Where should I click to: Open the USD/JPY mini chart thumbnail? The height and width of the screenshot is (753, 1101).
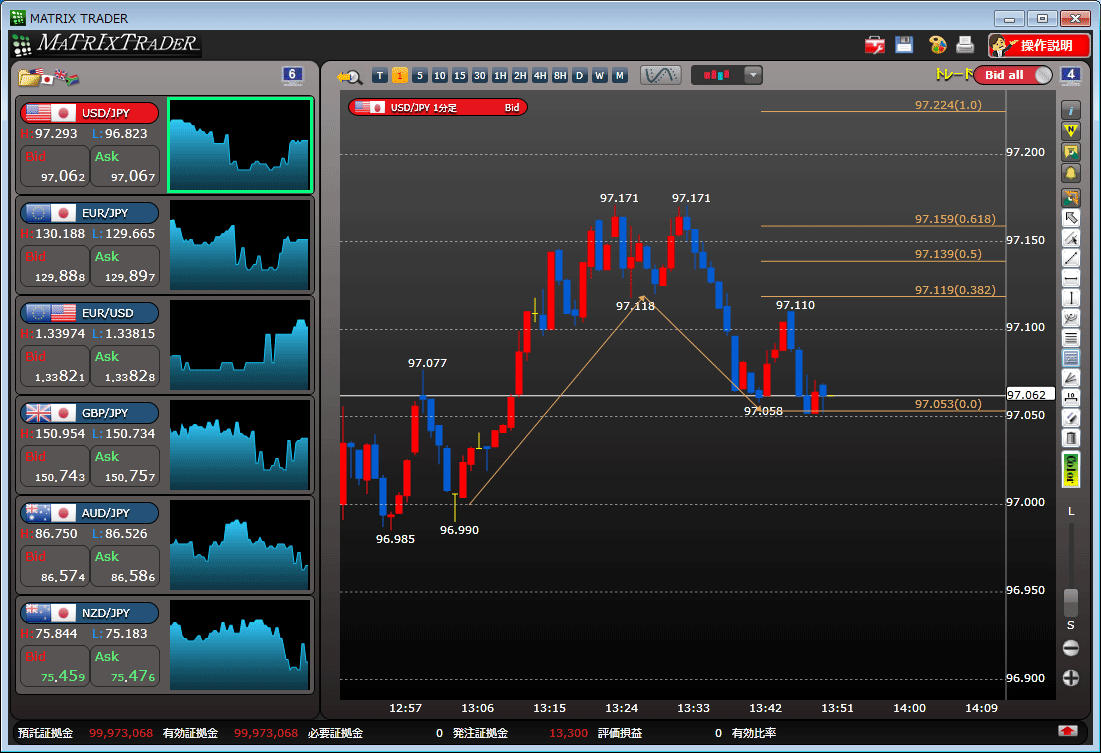240,145
